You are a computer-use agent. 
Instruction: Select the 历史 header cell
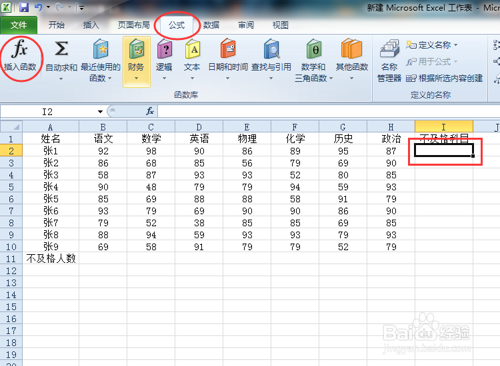click(x=343, y=139)
